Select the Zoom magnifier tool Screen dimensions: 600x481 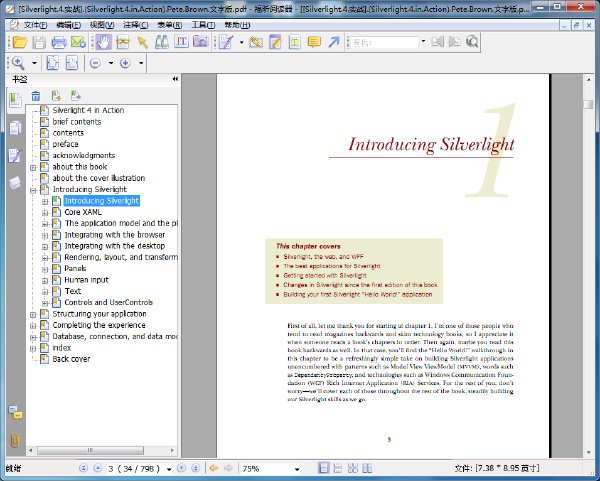point(18,63)
